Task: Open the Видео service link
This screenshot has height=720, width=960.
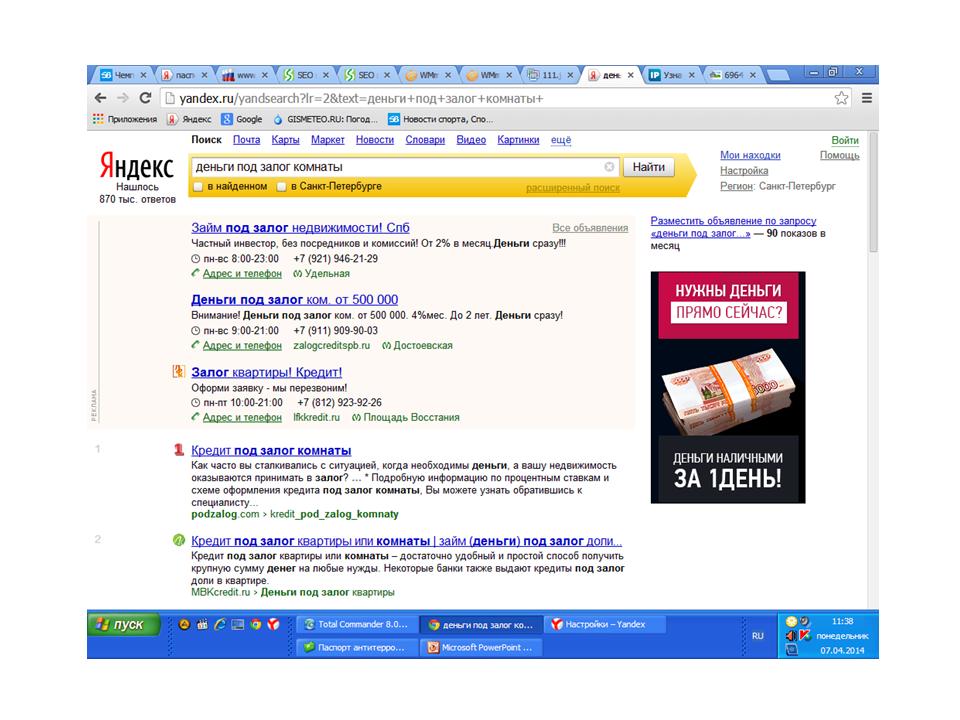Action: coord(471,140)
